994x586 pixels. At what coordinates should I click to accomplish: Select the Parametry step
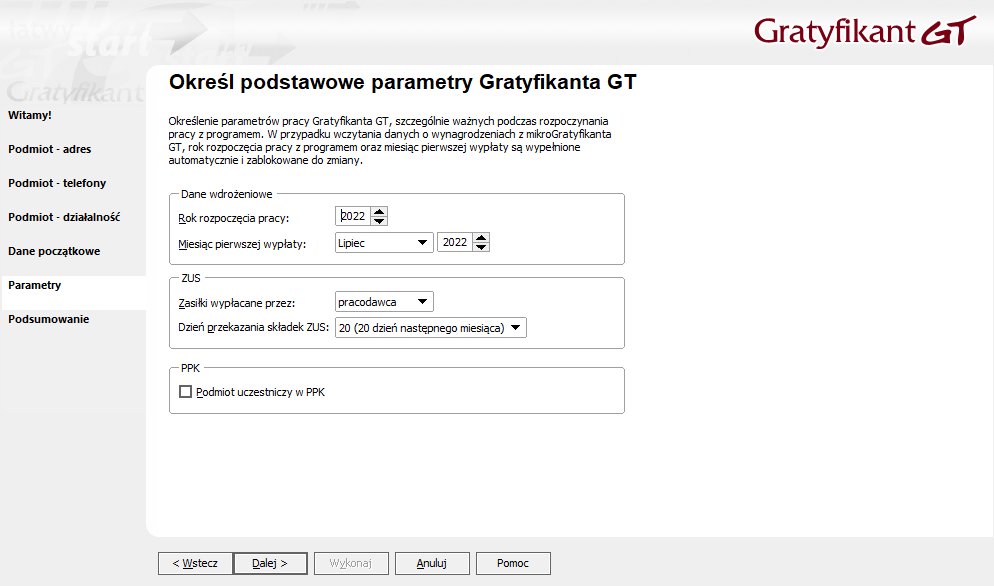pos(34,285)
